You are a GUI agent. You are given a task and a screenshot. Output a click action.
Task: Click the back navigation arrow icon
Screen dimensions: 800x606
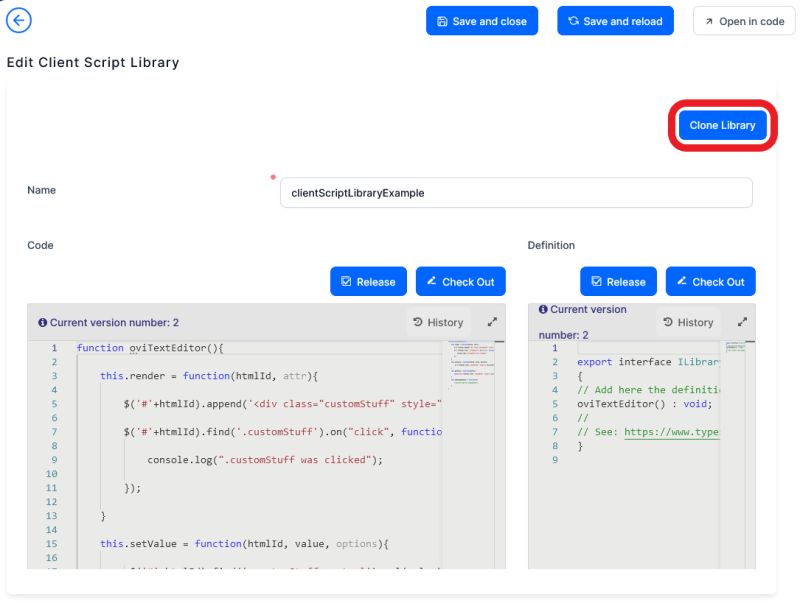pos(18,20)
